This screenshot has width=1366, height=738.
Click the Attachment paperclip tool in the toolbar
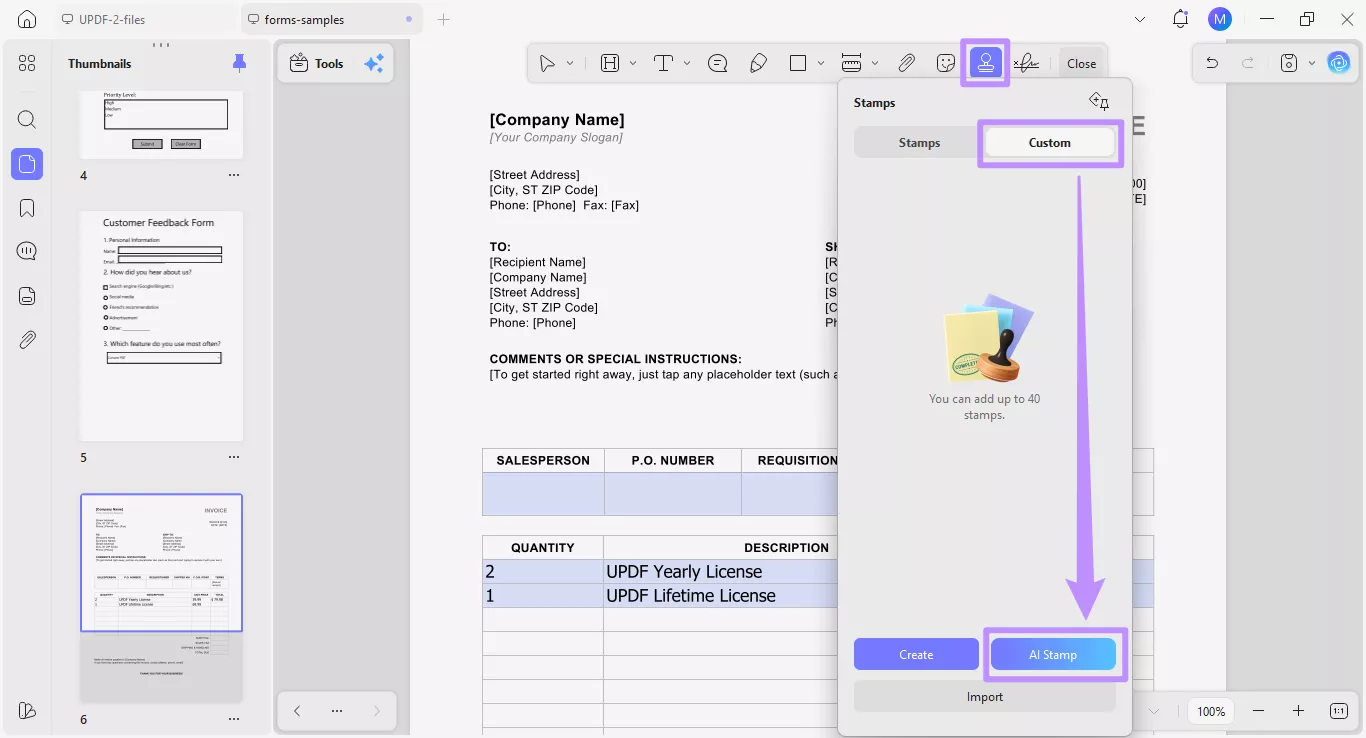(x=907, y=62)
